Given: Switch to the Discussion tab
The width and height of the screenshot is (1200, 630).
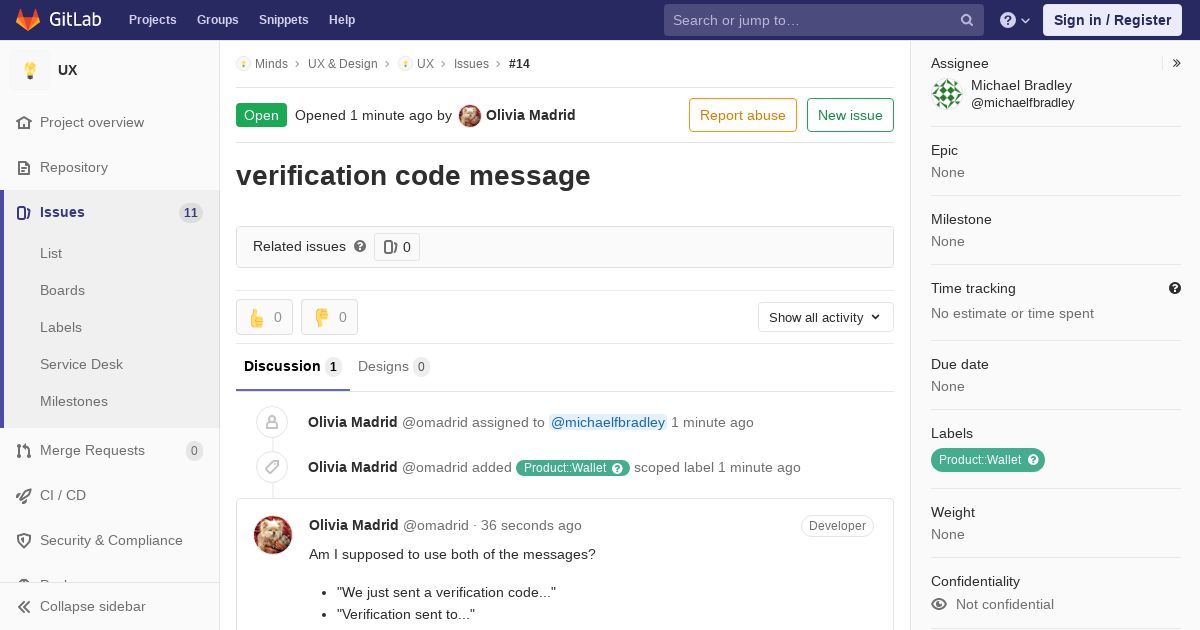Looking at the screenshot, I should (x=293, y=366).
